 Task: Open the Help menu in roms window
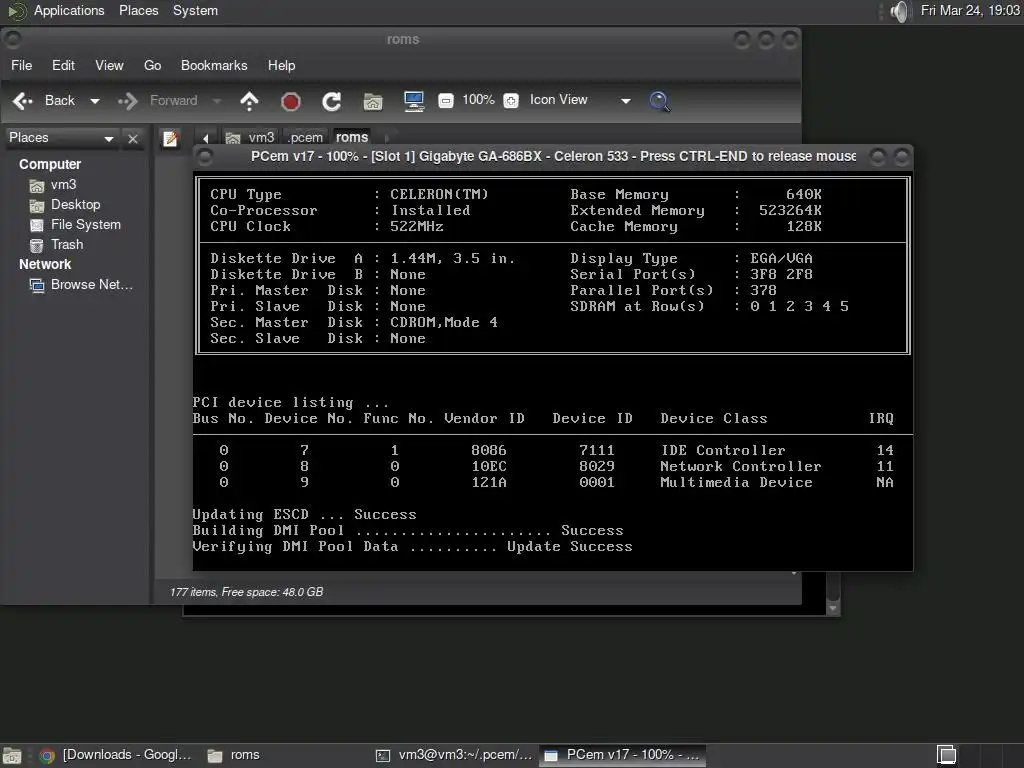point(281,65)
